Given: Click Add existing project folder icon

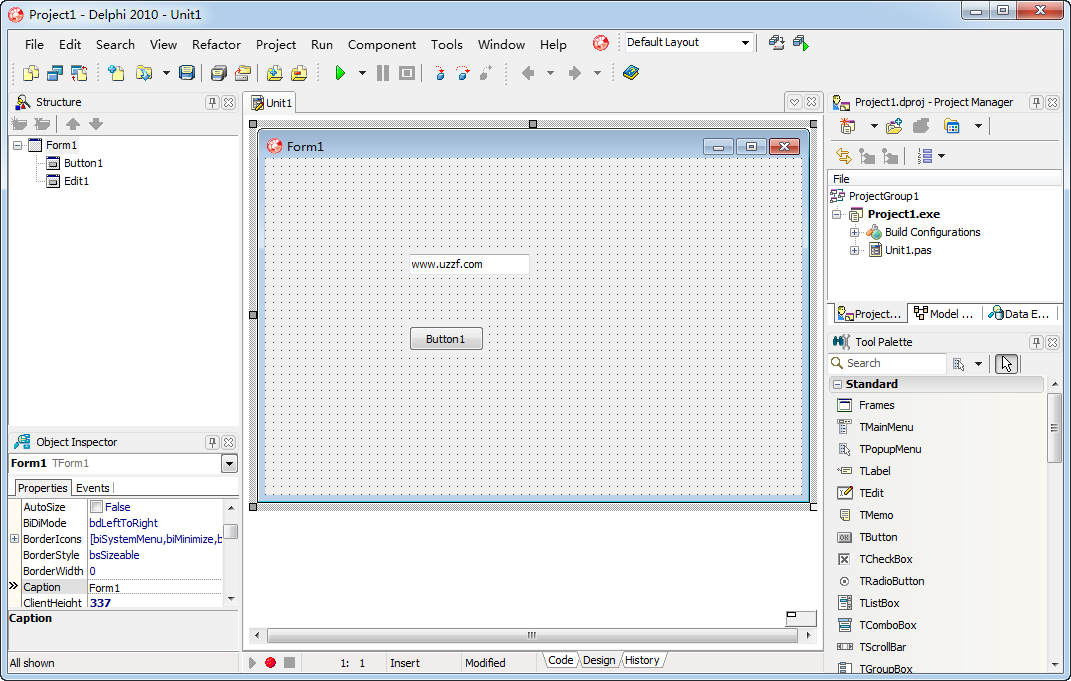Looking at the screenshot, I should pos(894,126).
